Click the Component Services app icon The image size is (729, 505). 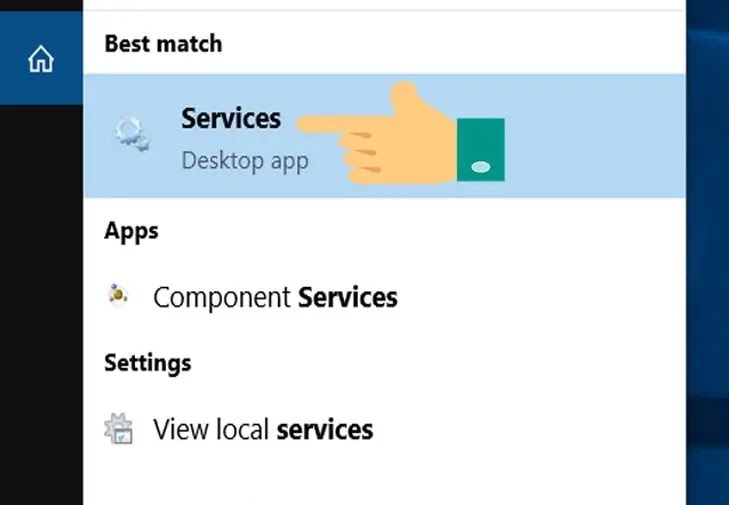point(118,295)
